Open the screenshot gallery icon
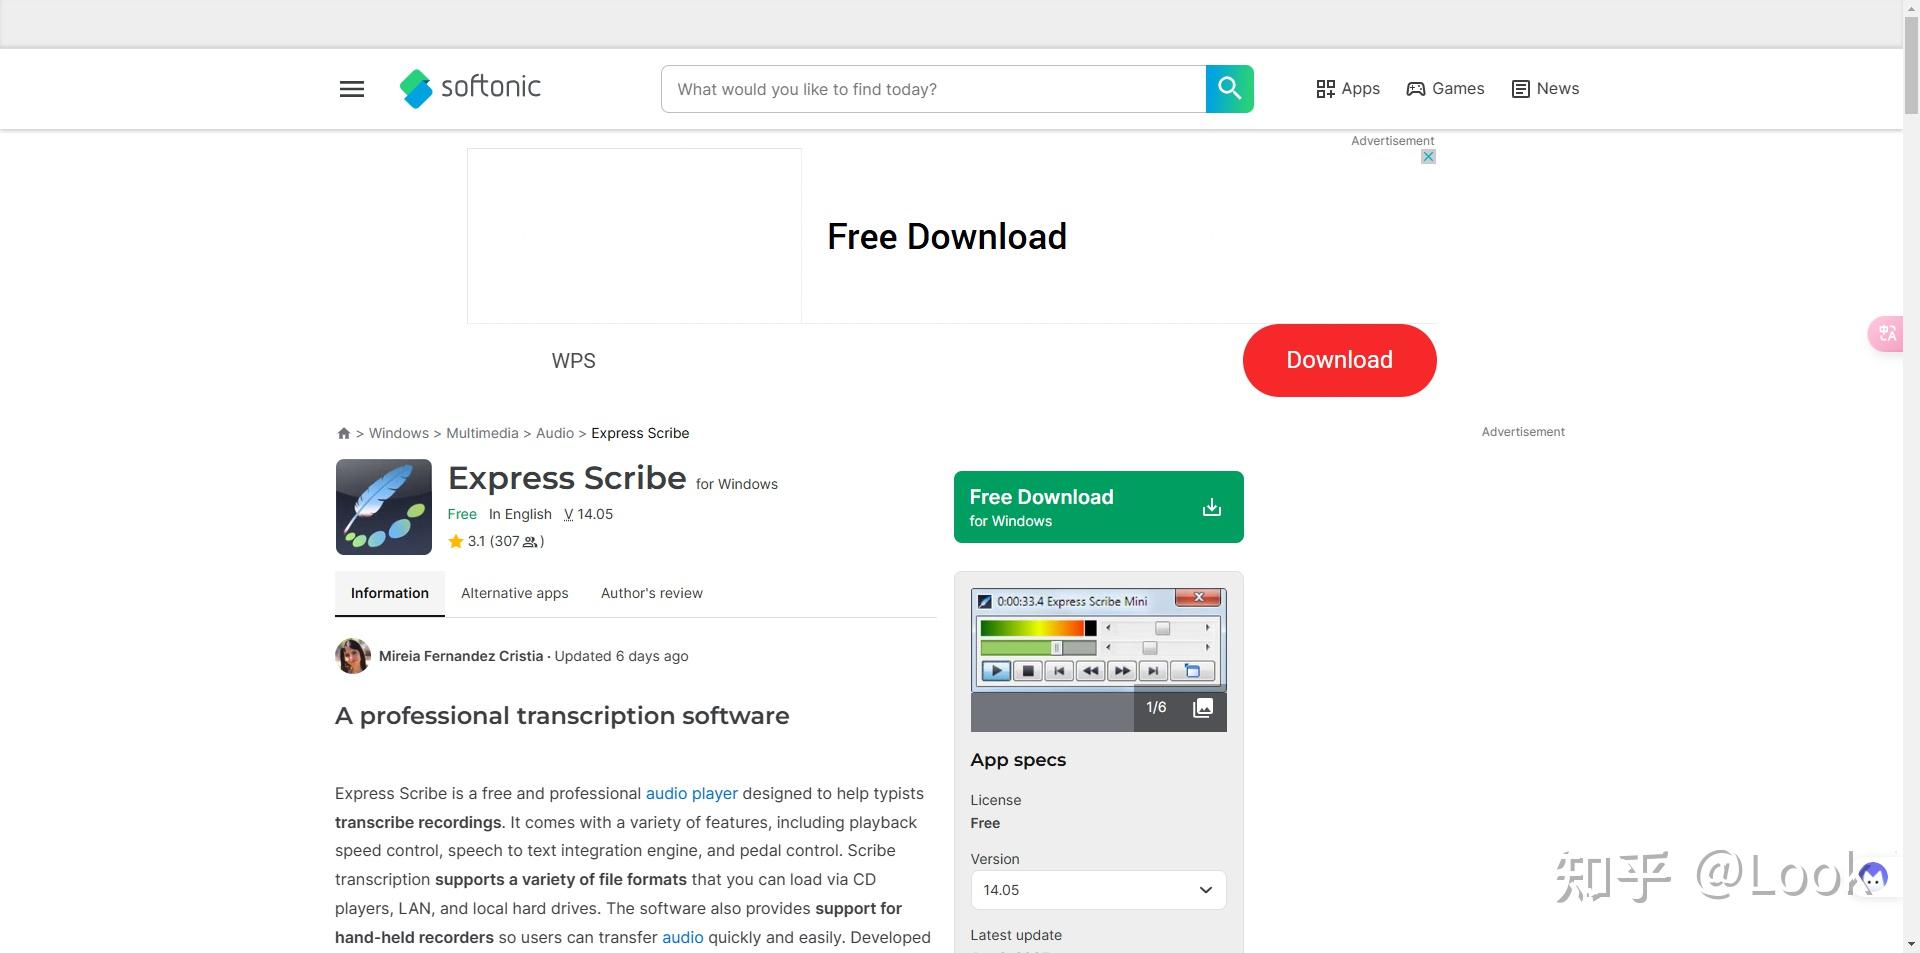Screen dimensions: 1920x953 point(1203,708)
